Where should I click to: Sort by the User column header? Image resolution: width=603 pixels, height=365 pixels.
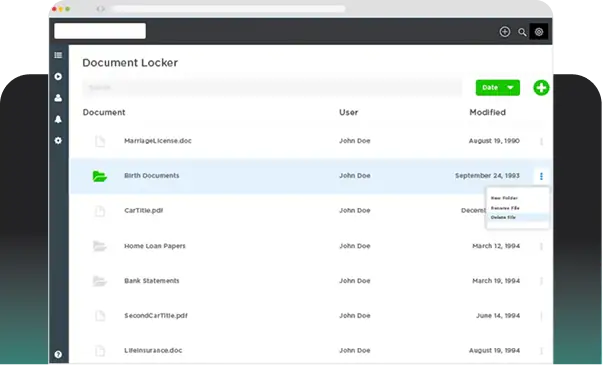coord(348,112)
